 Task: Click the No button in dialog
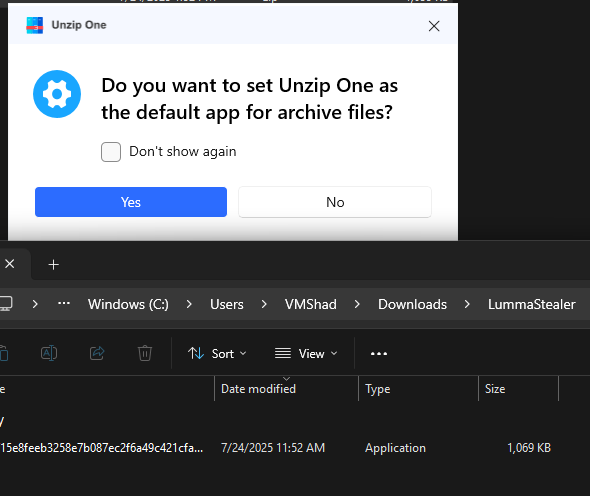pyautogui.click(x=335, y=202)
